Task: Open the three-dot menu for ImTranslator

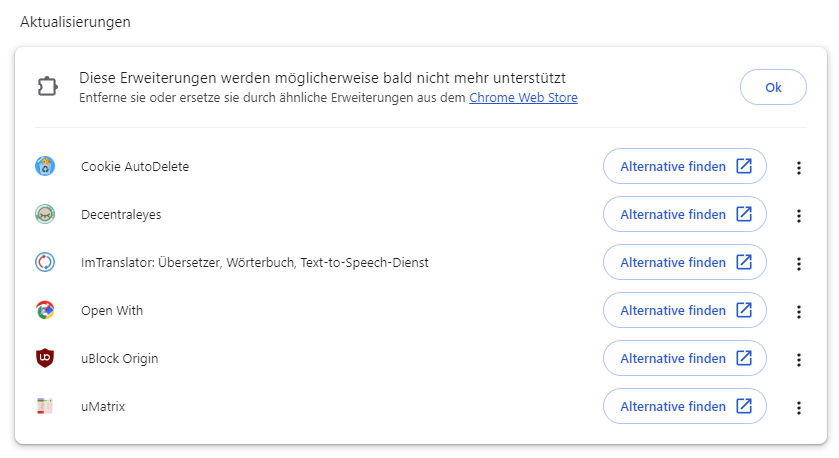Action: (798, 264)
